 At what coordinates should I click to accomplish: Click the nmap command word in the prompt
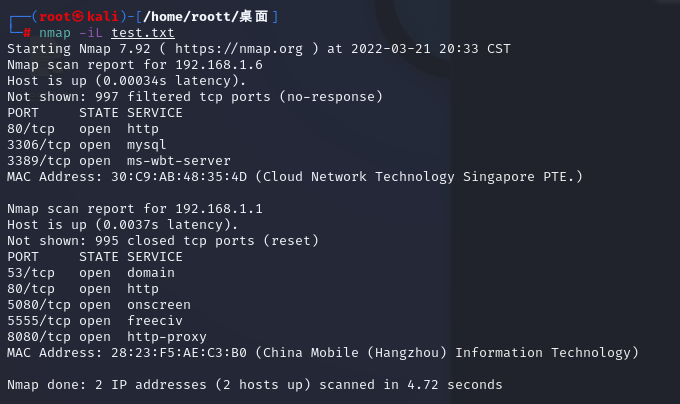coord(56,32)
